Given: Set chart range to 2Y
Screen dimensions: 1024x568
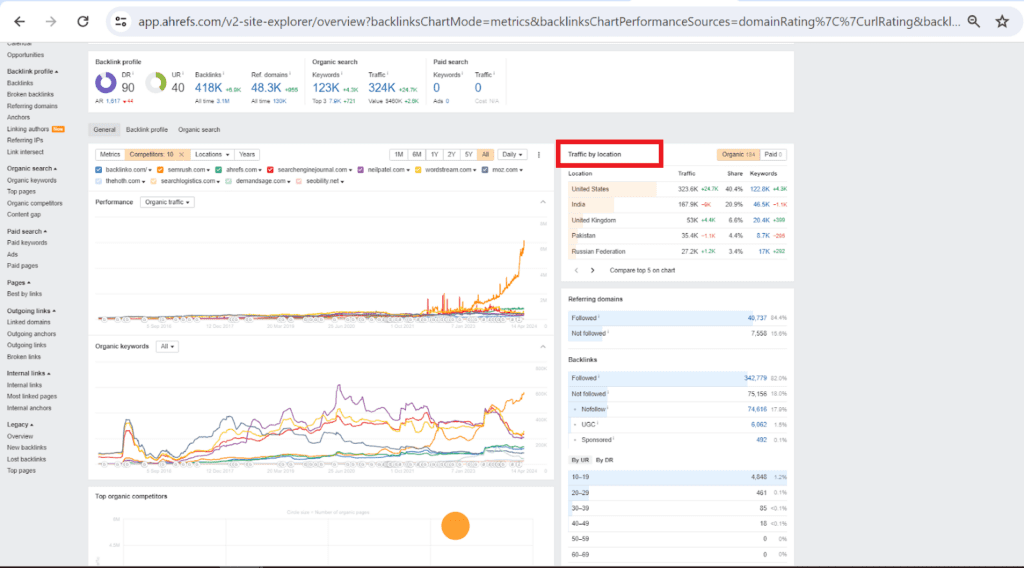Looking at the screenshot, I should [x=451, y=155].
